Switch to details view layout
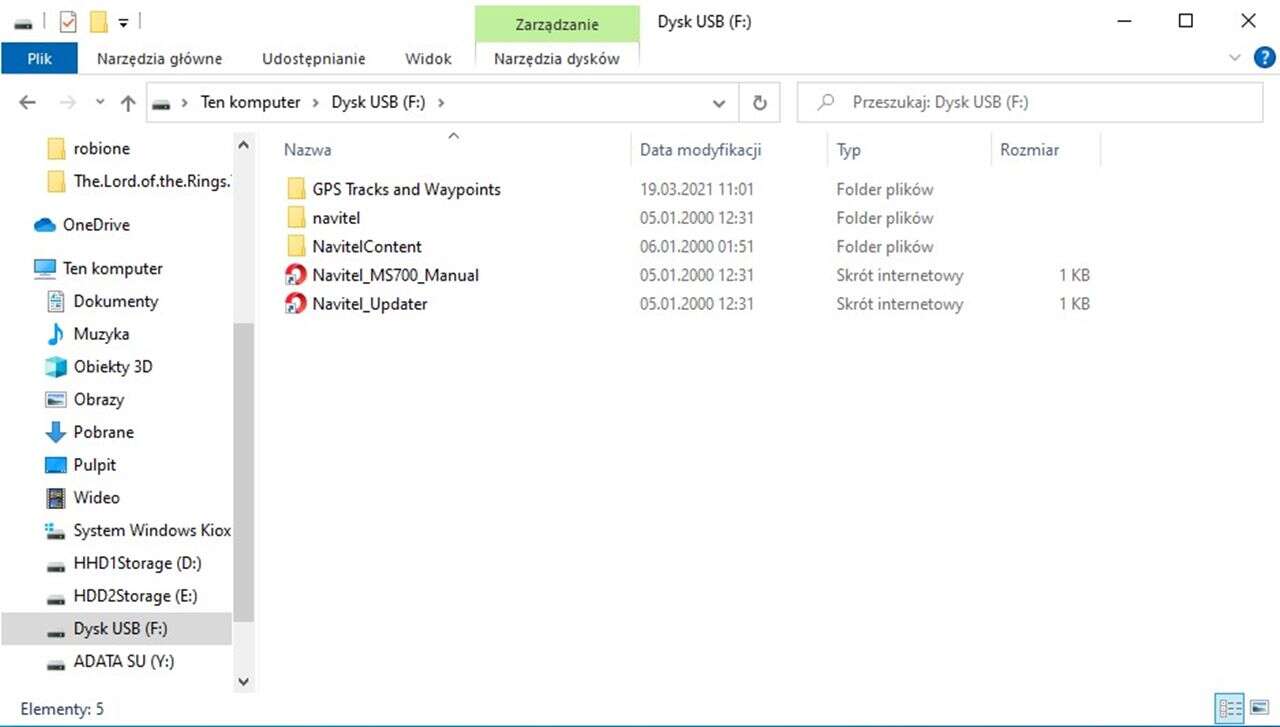1280x727 pixels. pos(1230,709)
